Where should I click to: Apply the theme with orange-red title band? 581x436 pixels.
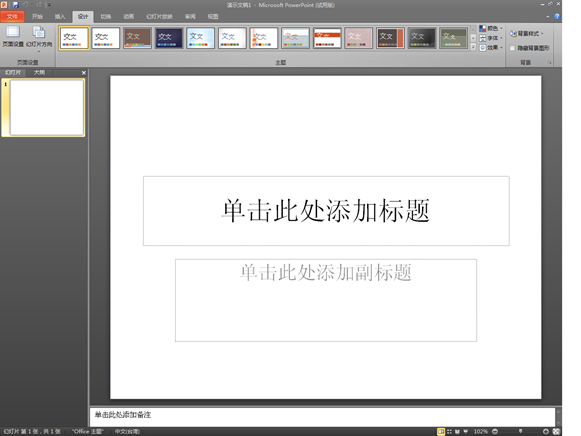[x=327, y=38]
